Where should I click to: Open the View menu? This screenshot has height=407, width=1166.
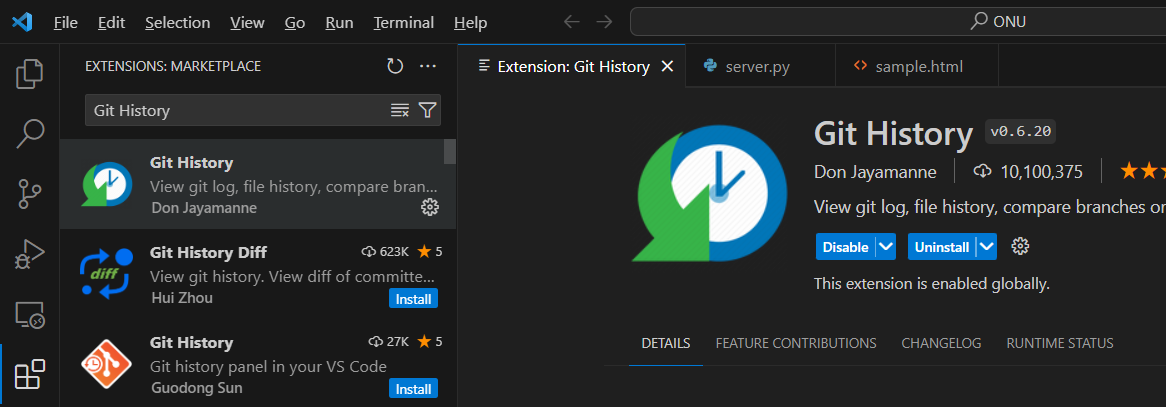coord(248,22)
